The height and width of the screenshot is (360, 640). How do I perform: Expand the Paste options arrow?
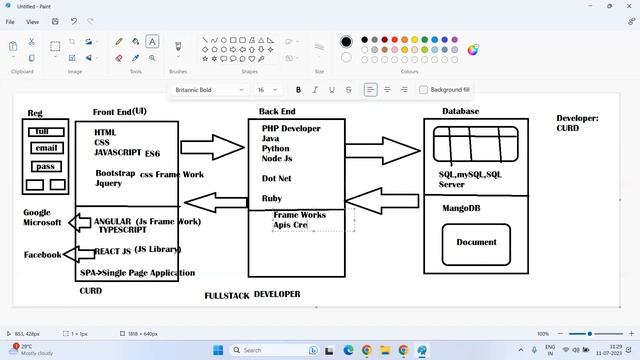click(13, 57)
